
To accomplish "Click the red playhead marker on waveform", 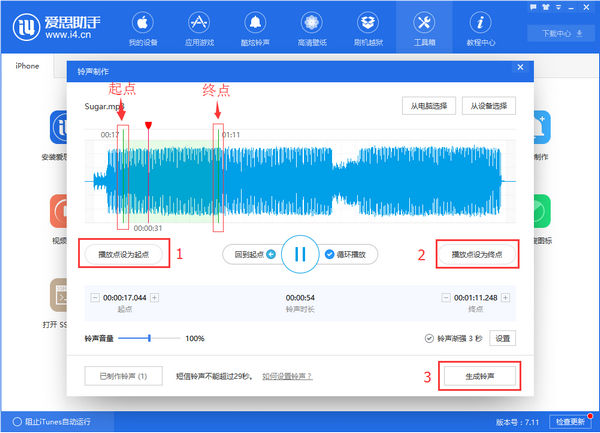I will [x=149, y=126].
